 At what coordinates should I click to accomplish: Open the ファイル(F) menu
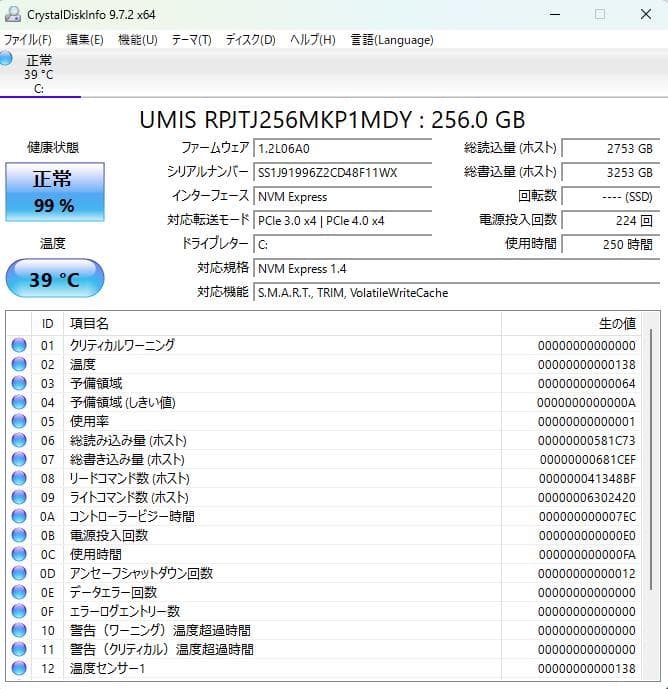click(x=27, y=40)
